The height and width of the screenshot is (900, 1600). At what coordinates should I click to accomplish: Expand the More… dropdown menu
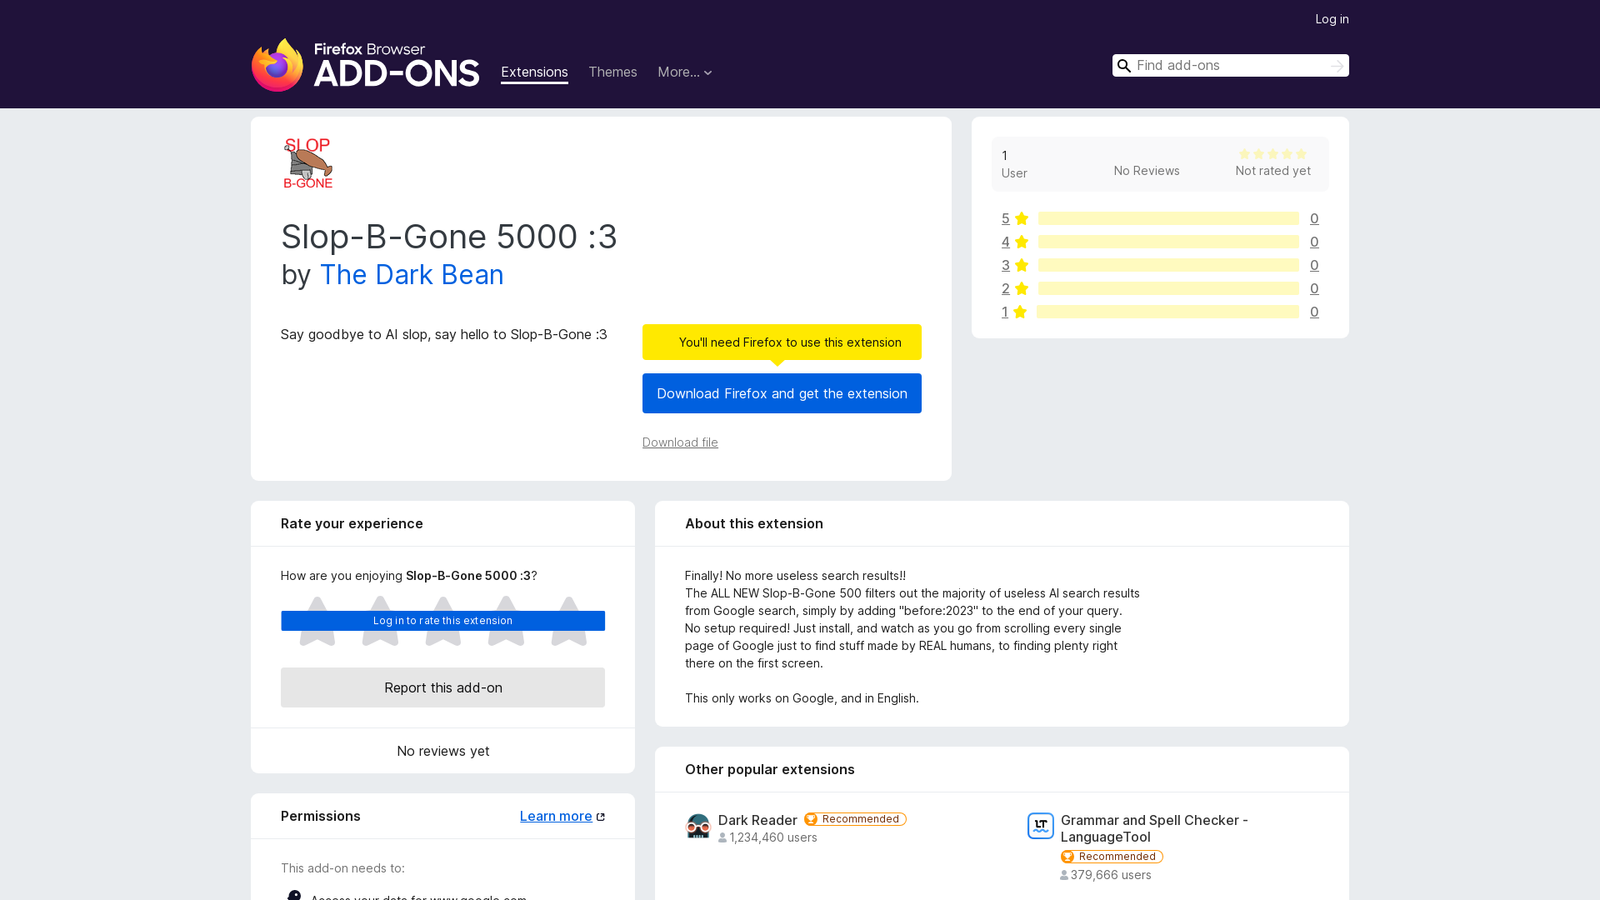coord(685,72)
